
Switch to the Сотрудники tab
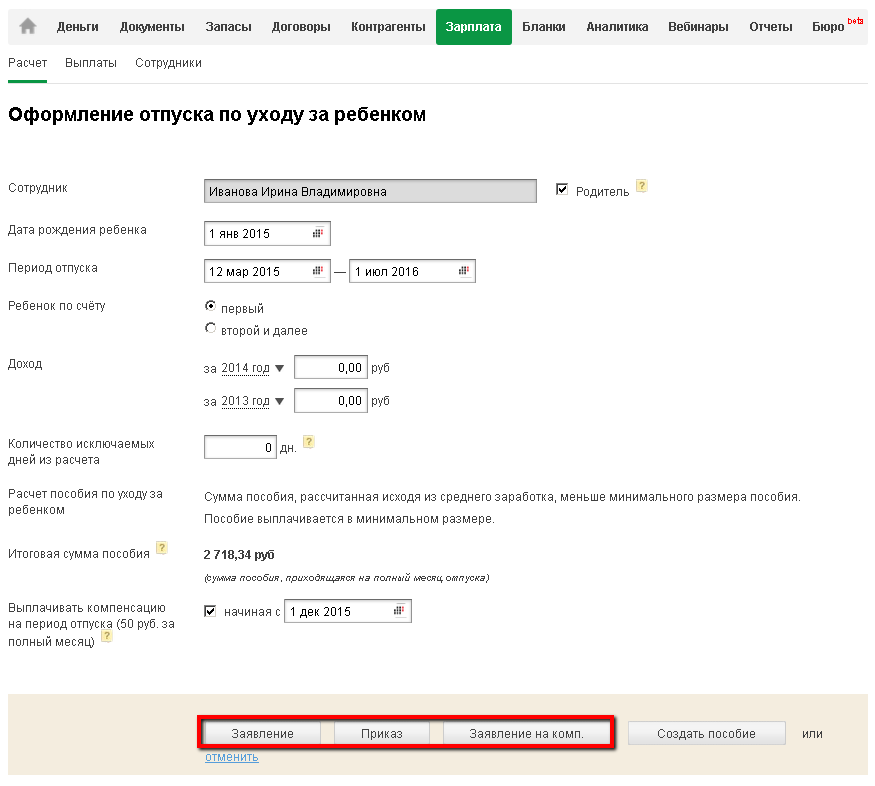168,63
